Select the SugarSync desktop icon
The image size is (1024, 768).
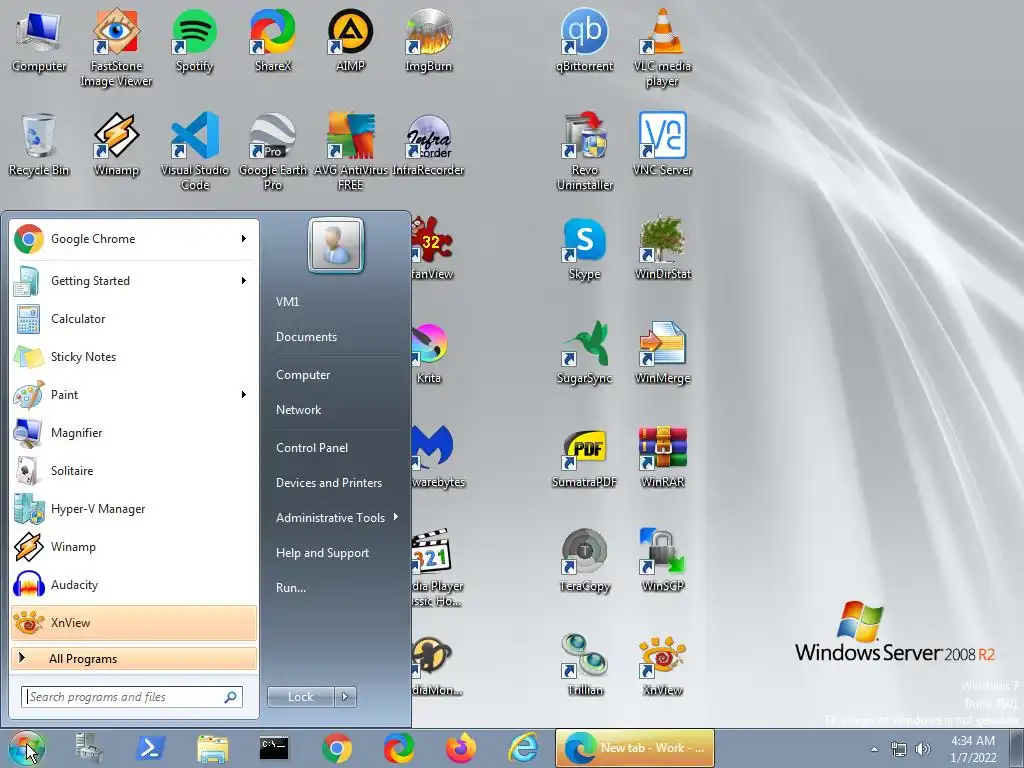coord(584,351)
